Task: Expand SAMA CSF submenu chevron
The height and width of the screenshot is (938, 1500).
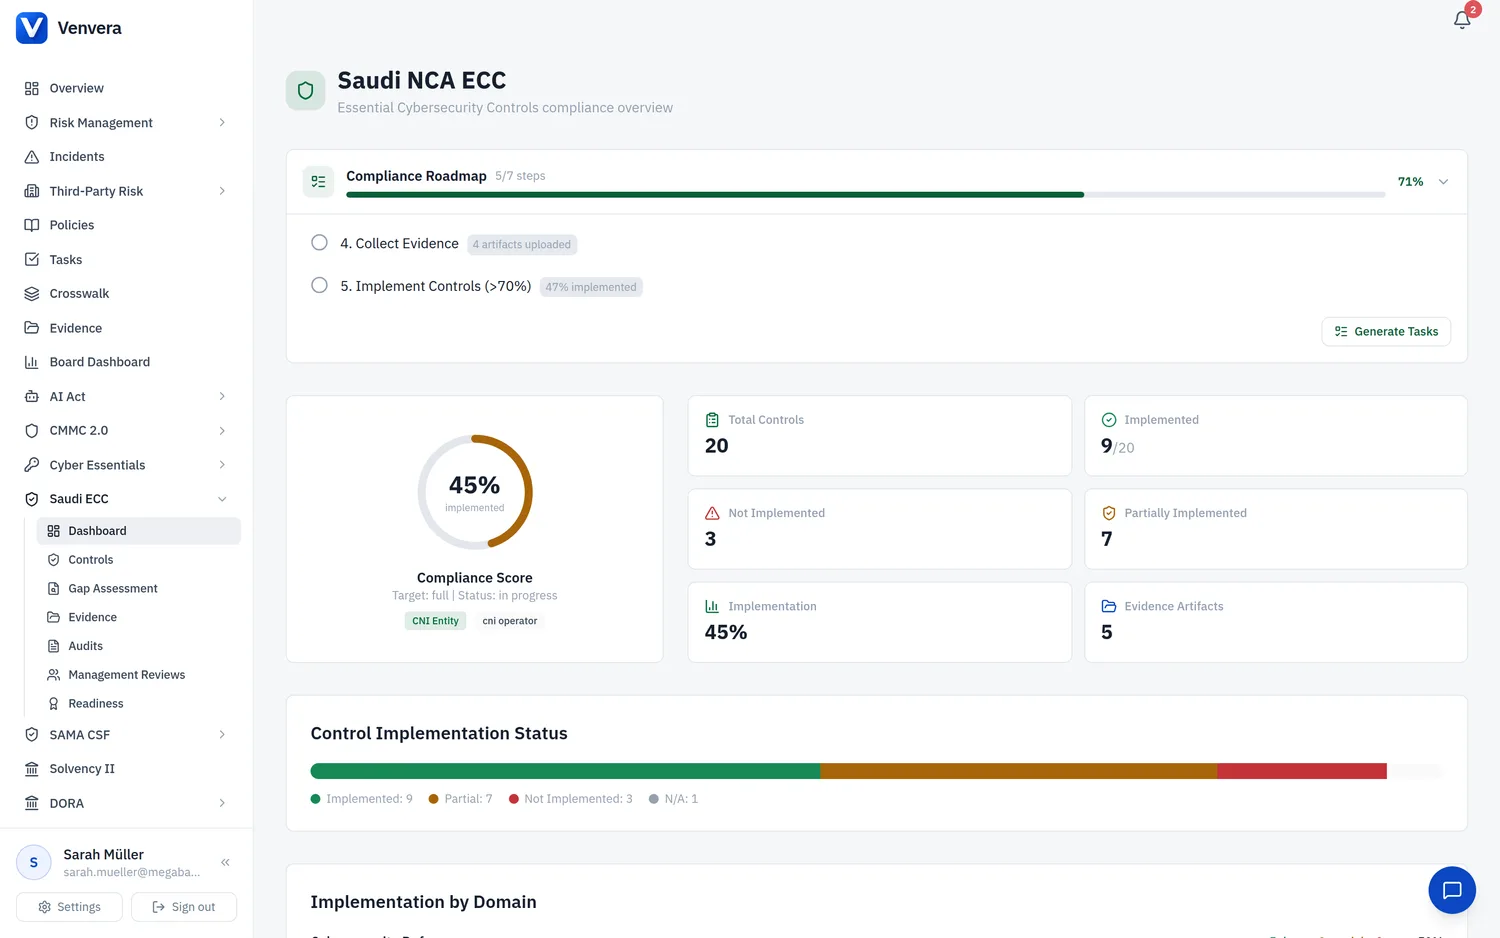Action: [222, 735]
